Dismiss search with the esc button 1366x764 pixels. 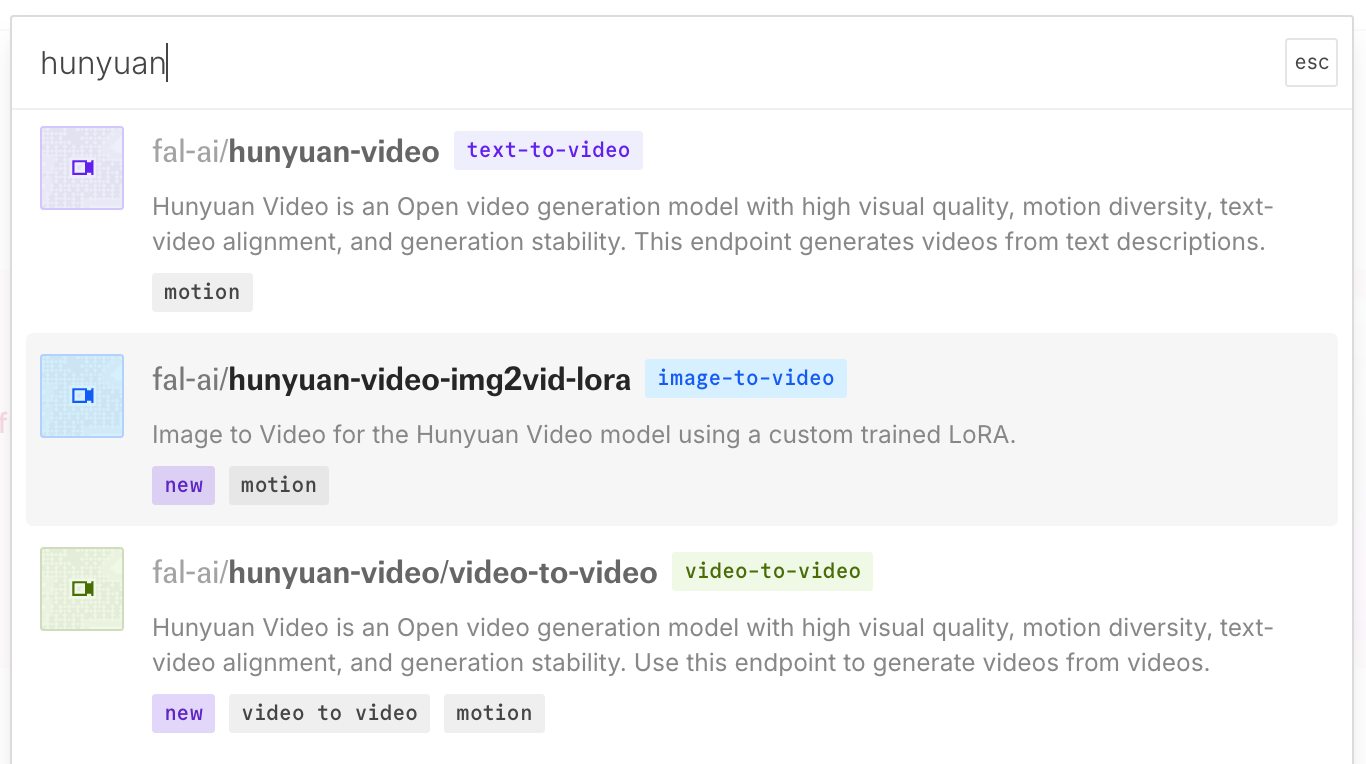[1311, 63]
